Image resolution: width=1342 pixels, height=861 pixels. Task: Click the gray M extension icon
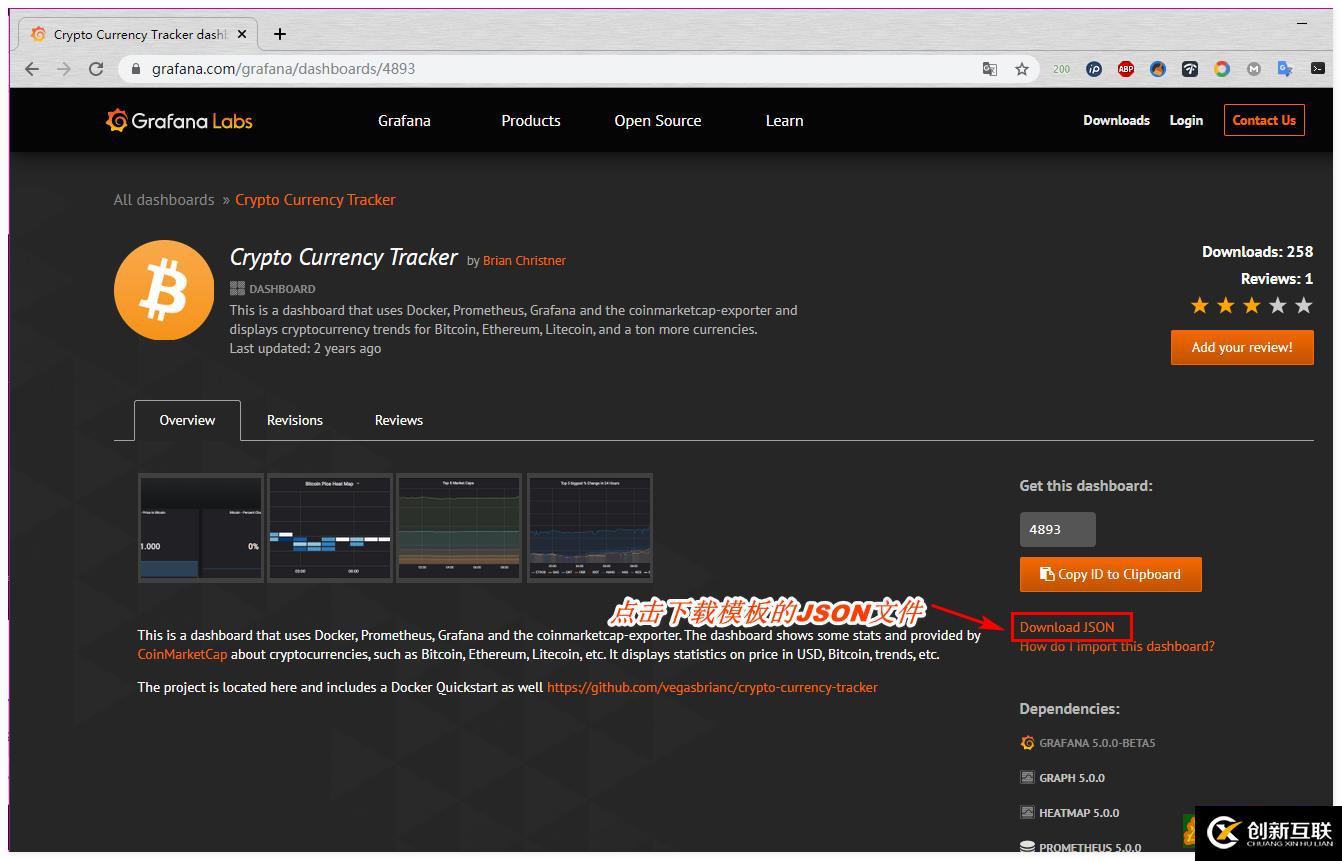tap(1254, 69)
